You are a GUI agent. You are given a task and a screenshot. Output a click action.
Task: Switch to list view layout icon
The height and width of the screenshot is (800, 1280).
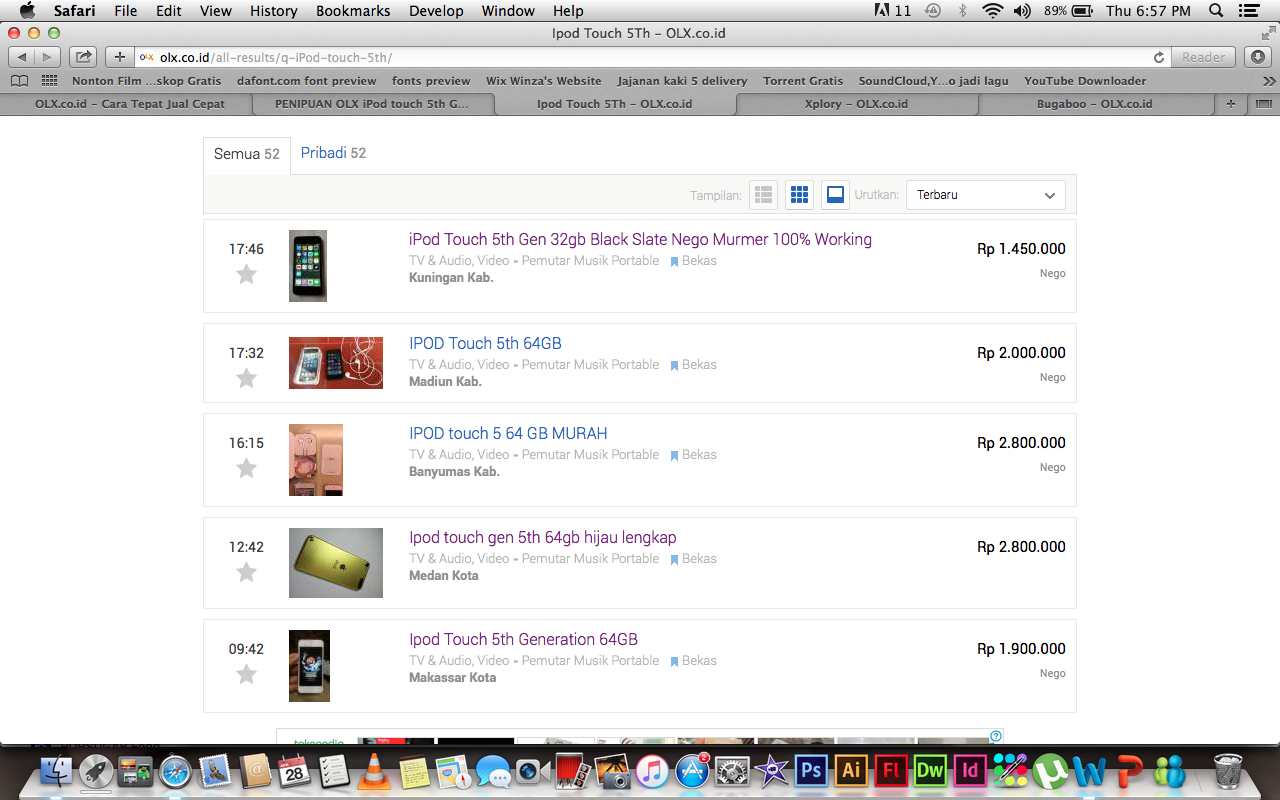[x=764, y=195]
